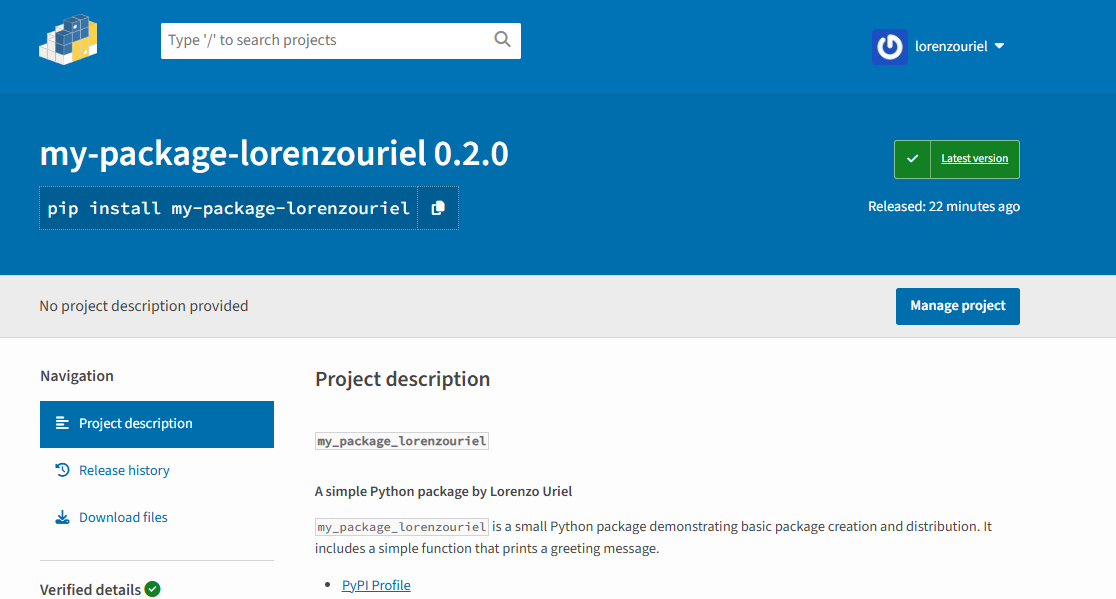This screenshot has width=1116, height=599.
Task: Click the PyPI blocks logo
Action: click(67, 42)
